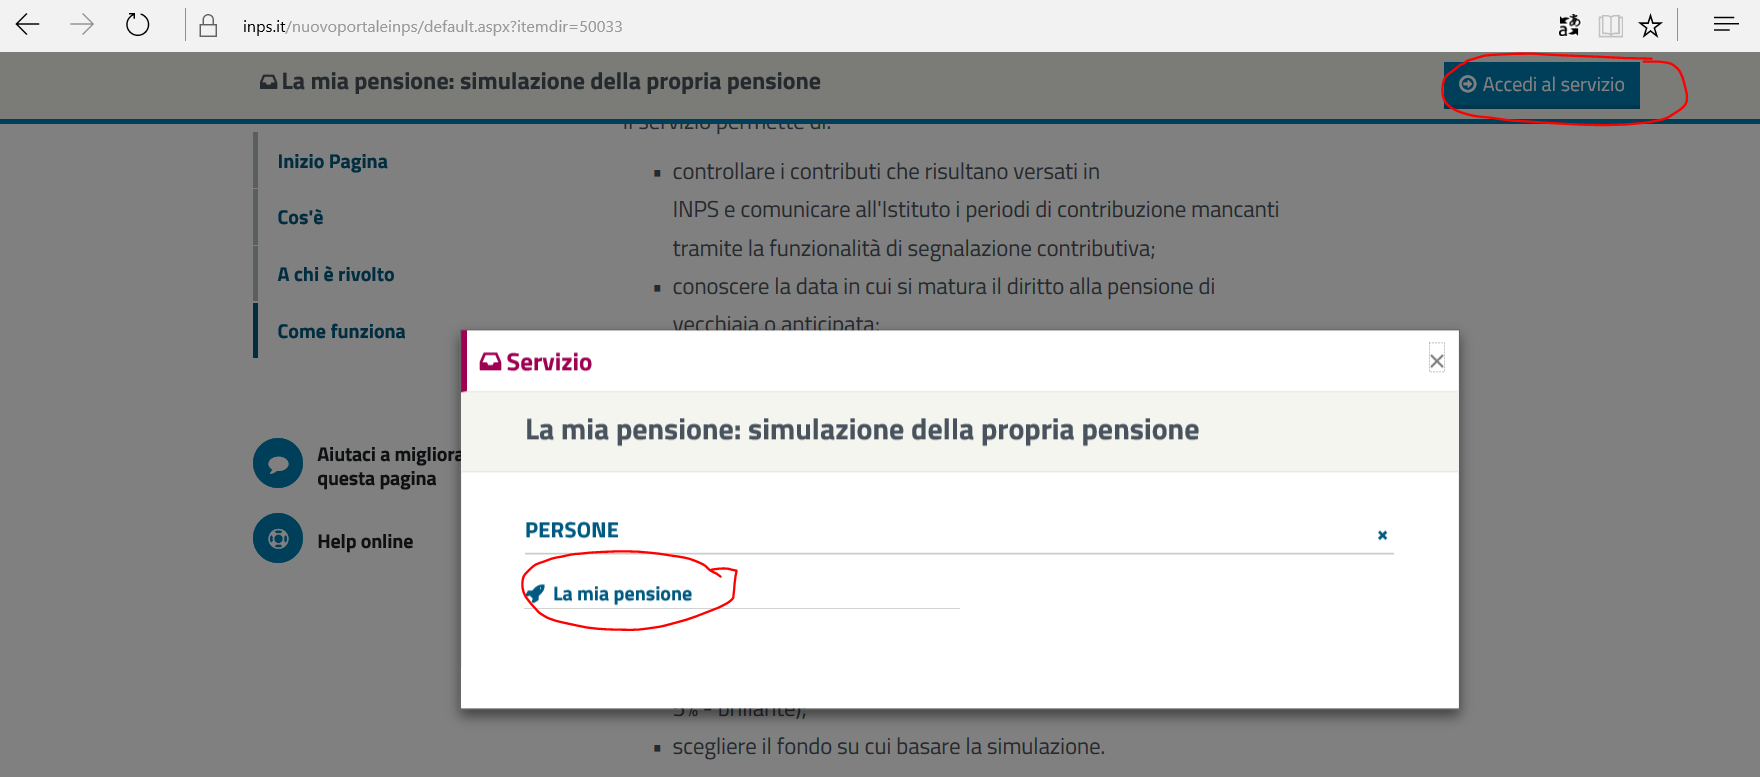This screenshot has width=1760, height=777.
Task: Collapse the PERSONE section with small x
Action: 1382,535
